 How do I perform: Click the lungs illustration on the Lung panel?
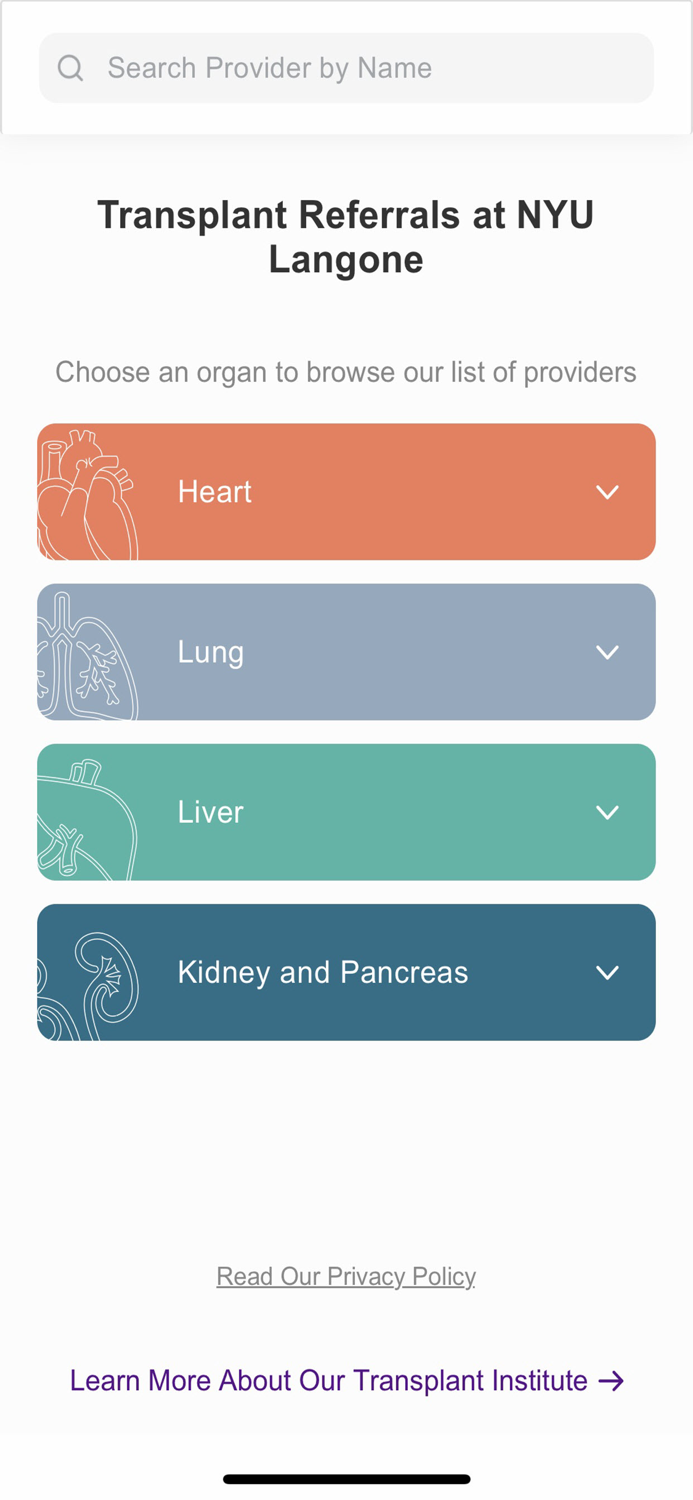click(85, 650)
